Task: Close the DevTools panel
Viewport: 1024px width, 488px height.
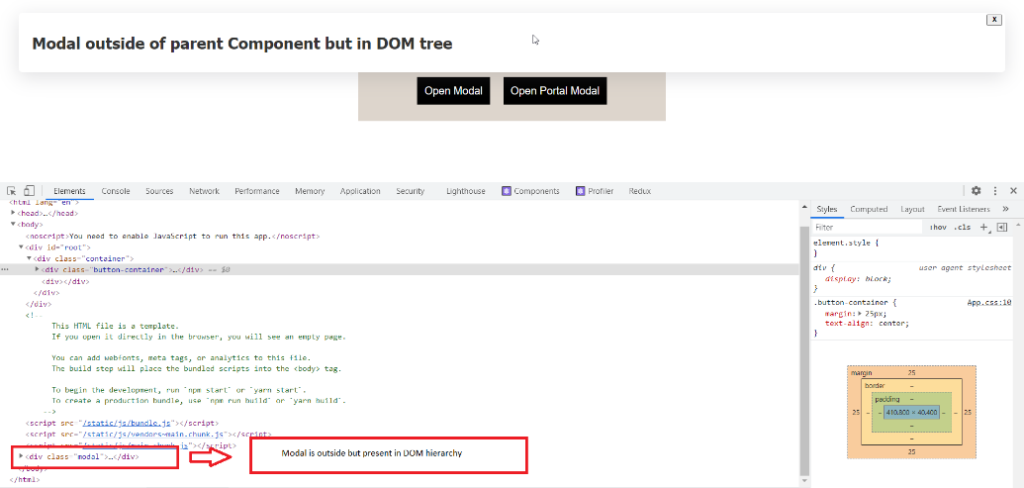Action: pos(1014,191)
